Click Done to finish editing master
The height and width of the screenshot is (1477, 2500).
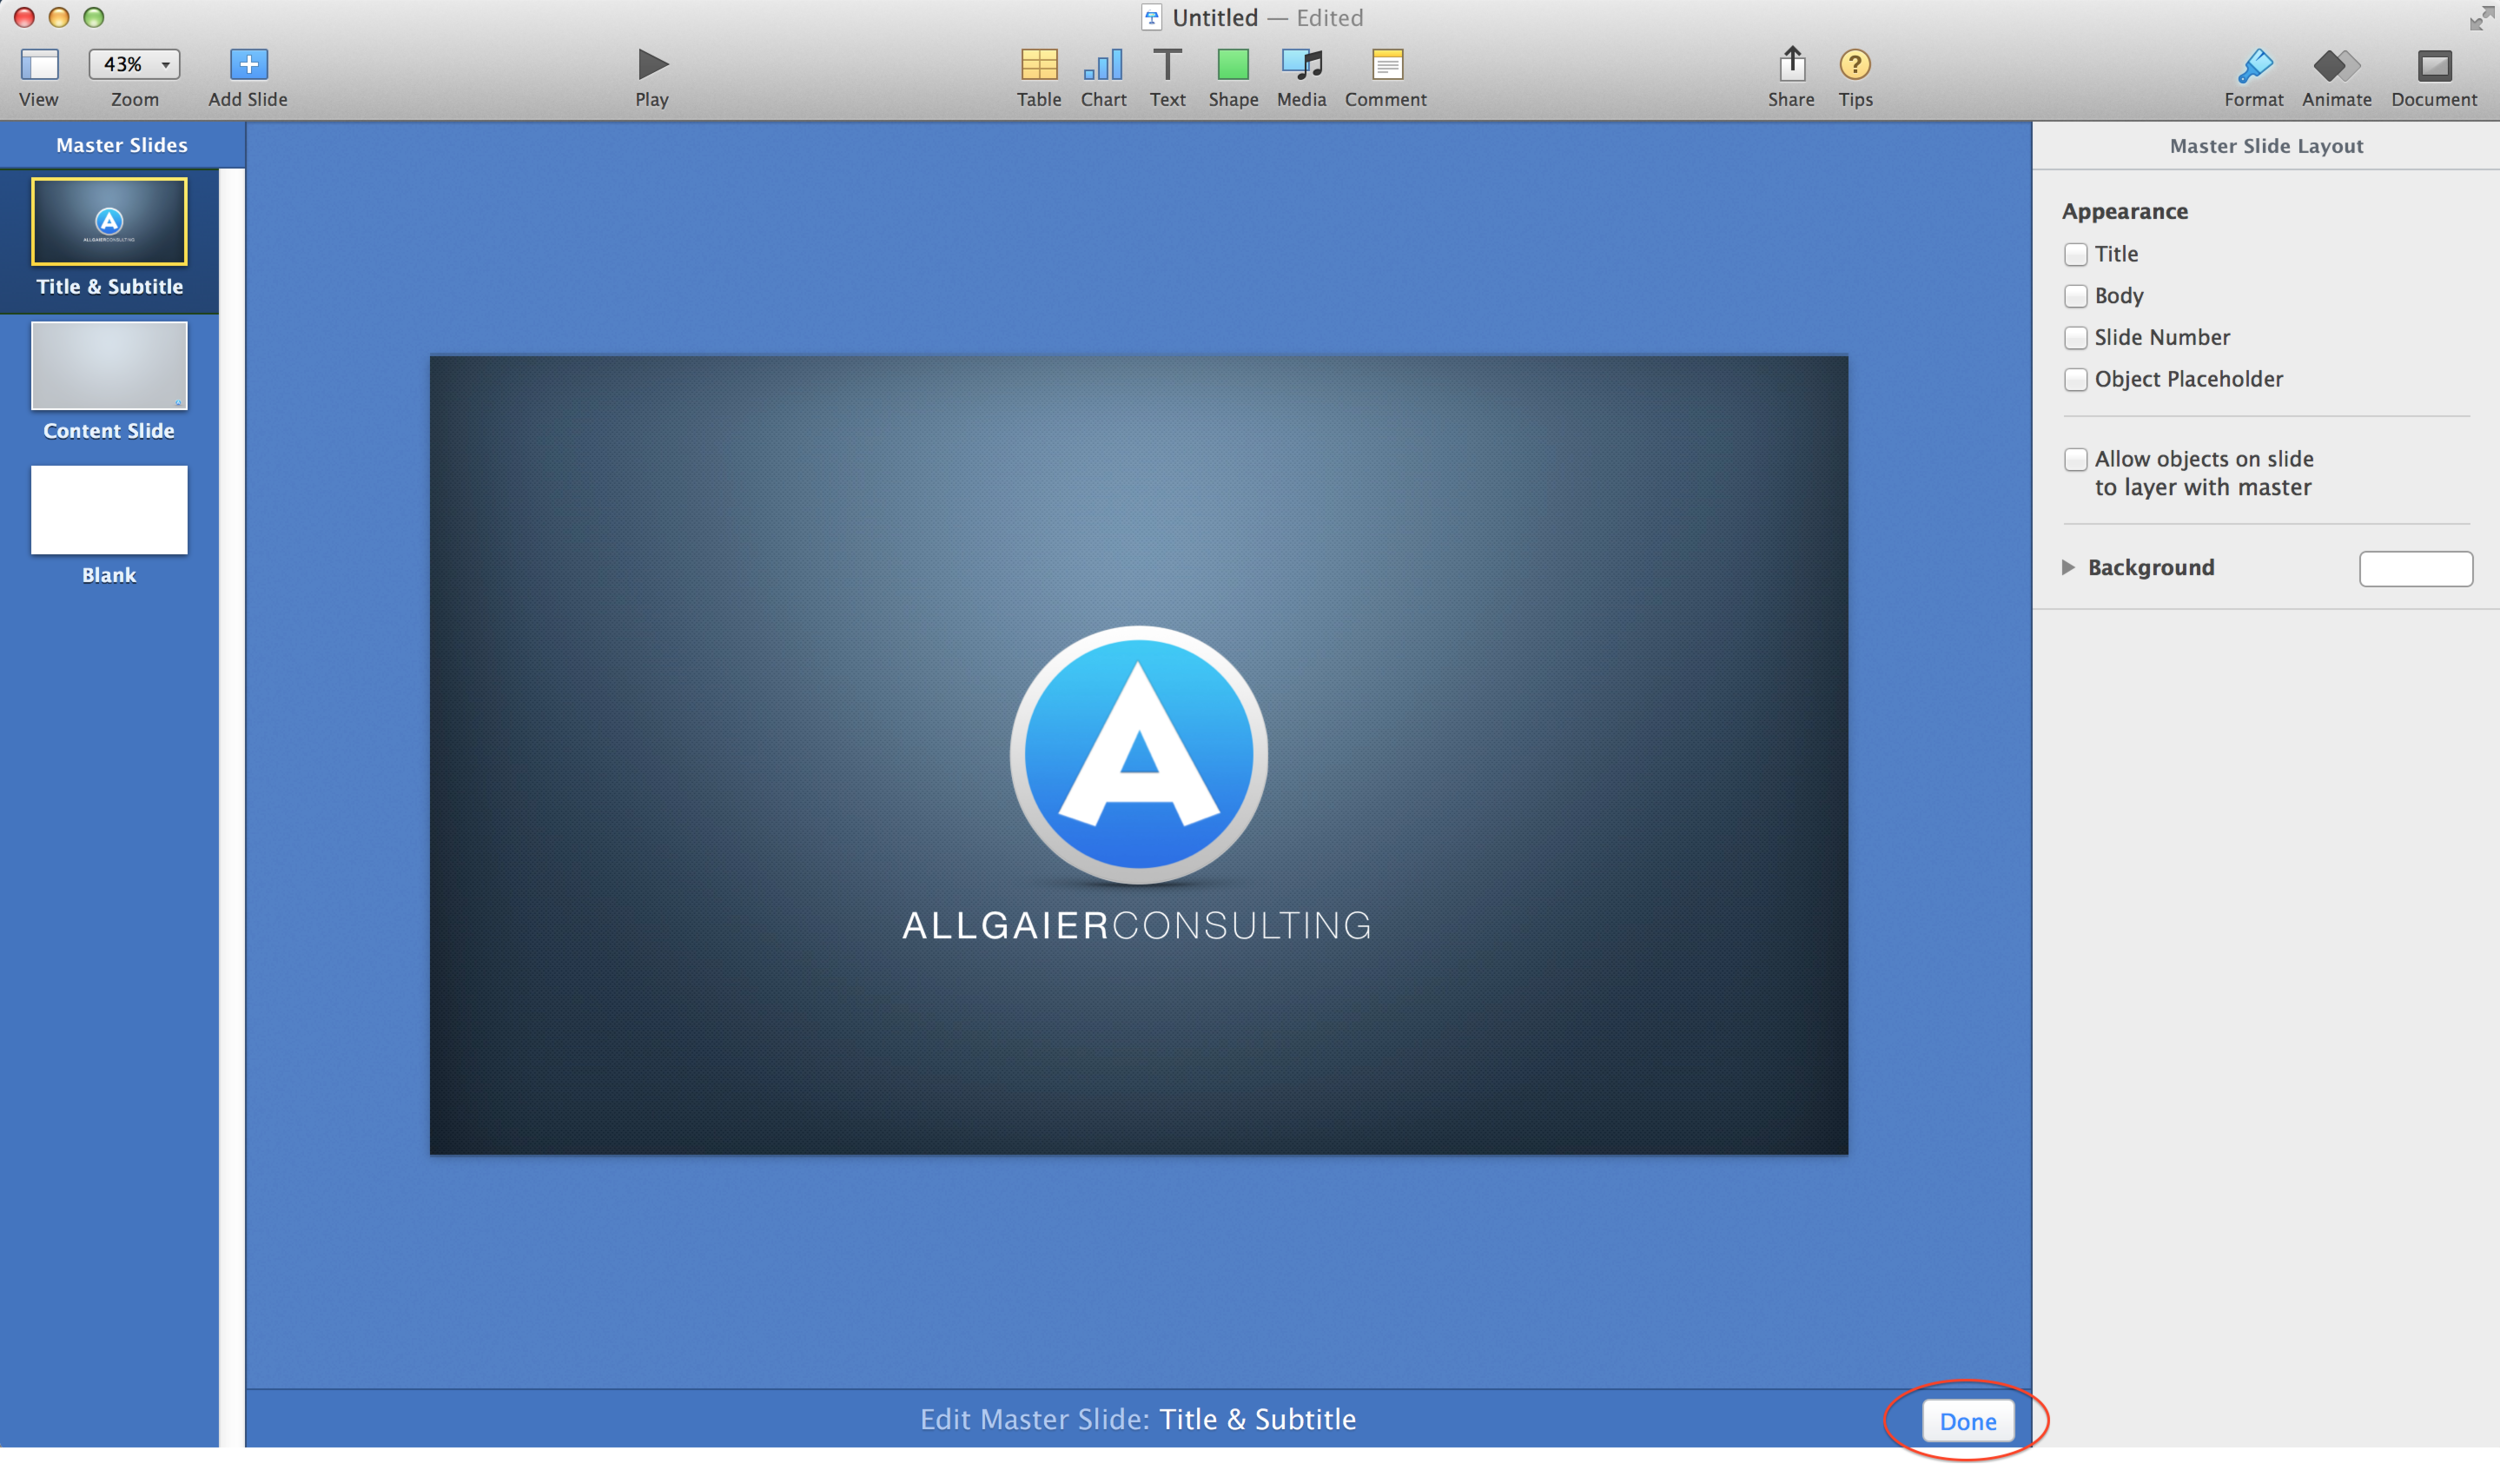[x=1967, y=1420]
